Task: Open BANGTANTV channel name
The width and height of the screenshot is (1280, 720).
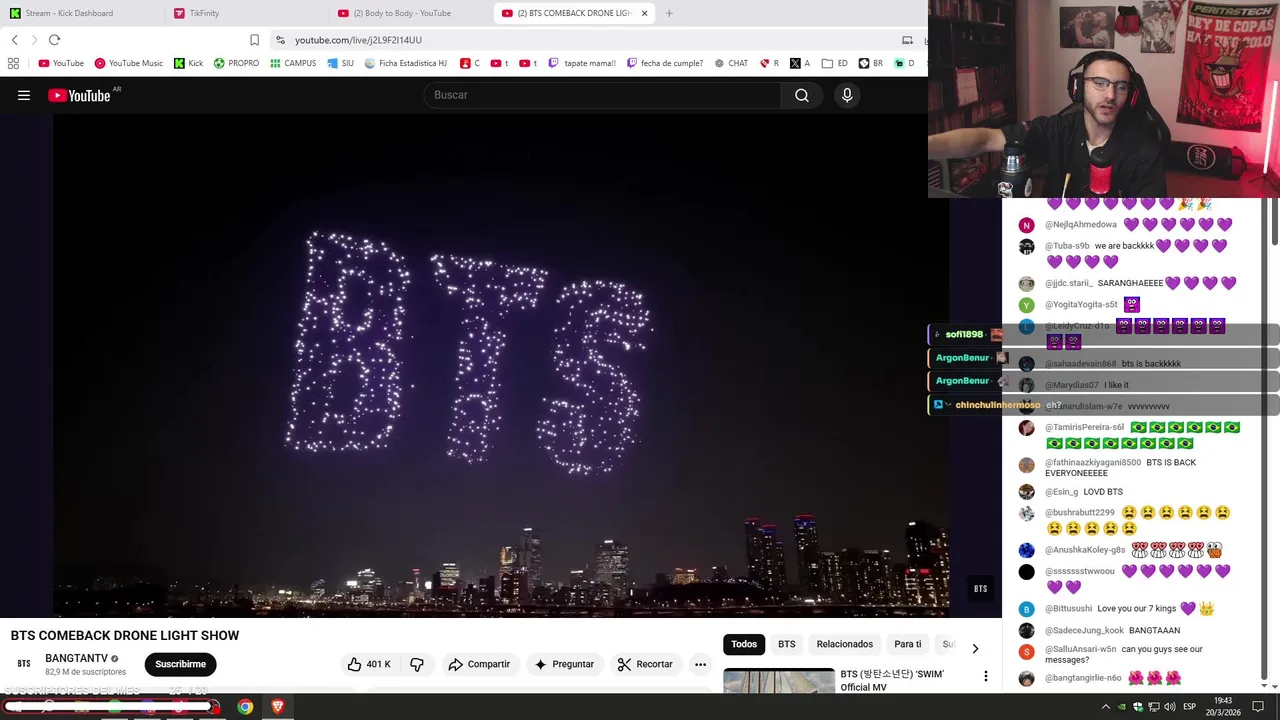Action: [76, 658]
